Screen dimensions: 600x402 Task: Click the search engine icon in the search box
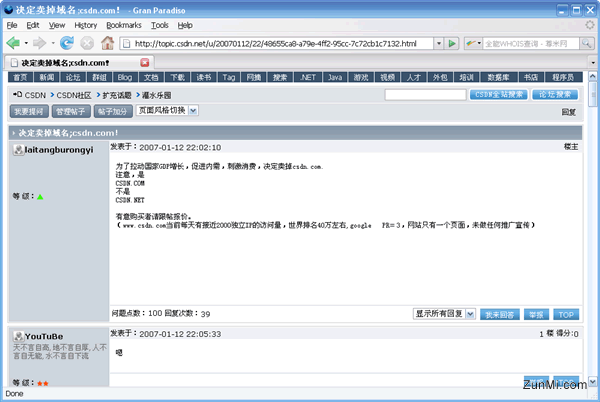click(471, 43)
